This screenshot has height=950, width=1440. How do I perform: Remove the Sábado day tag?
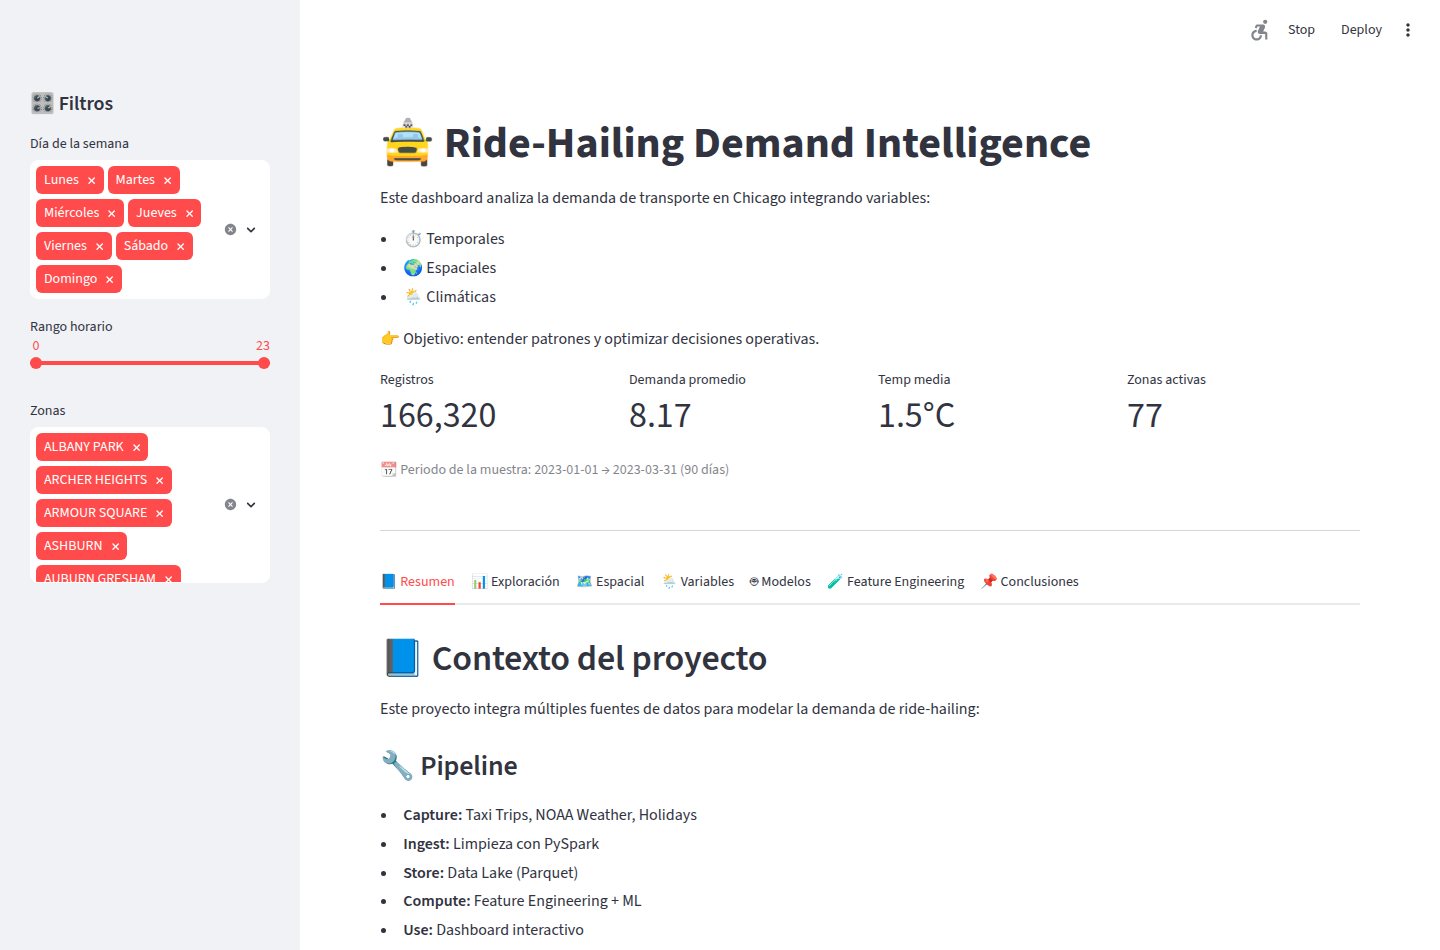(180, 247)
